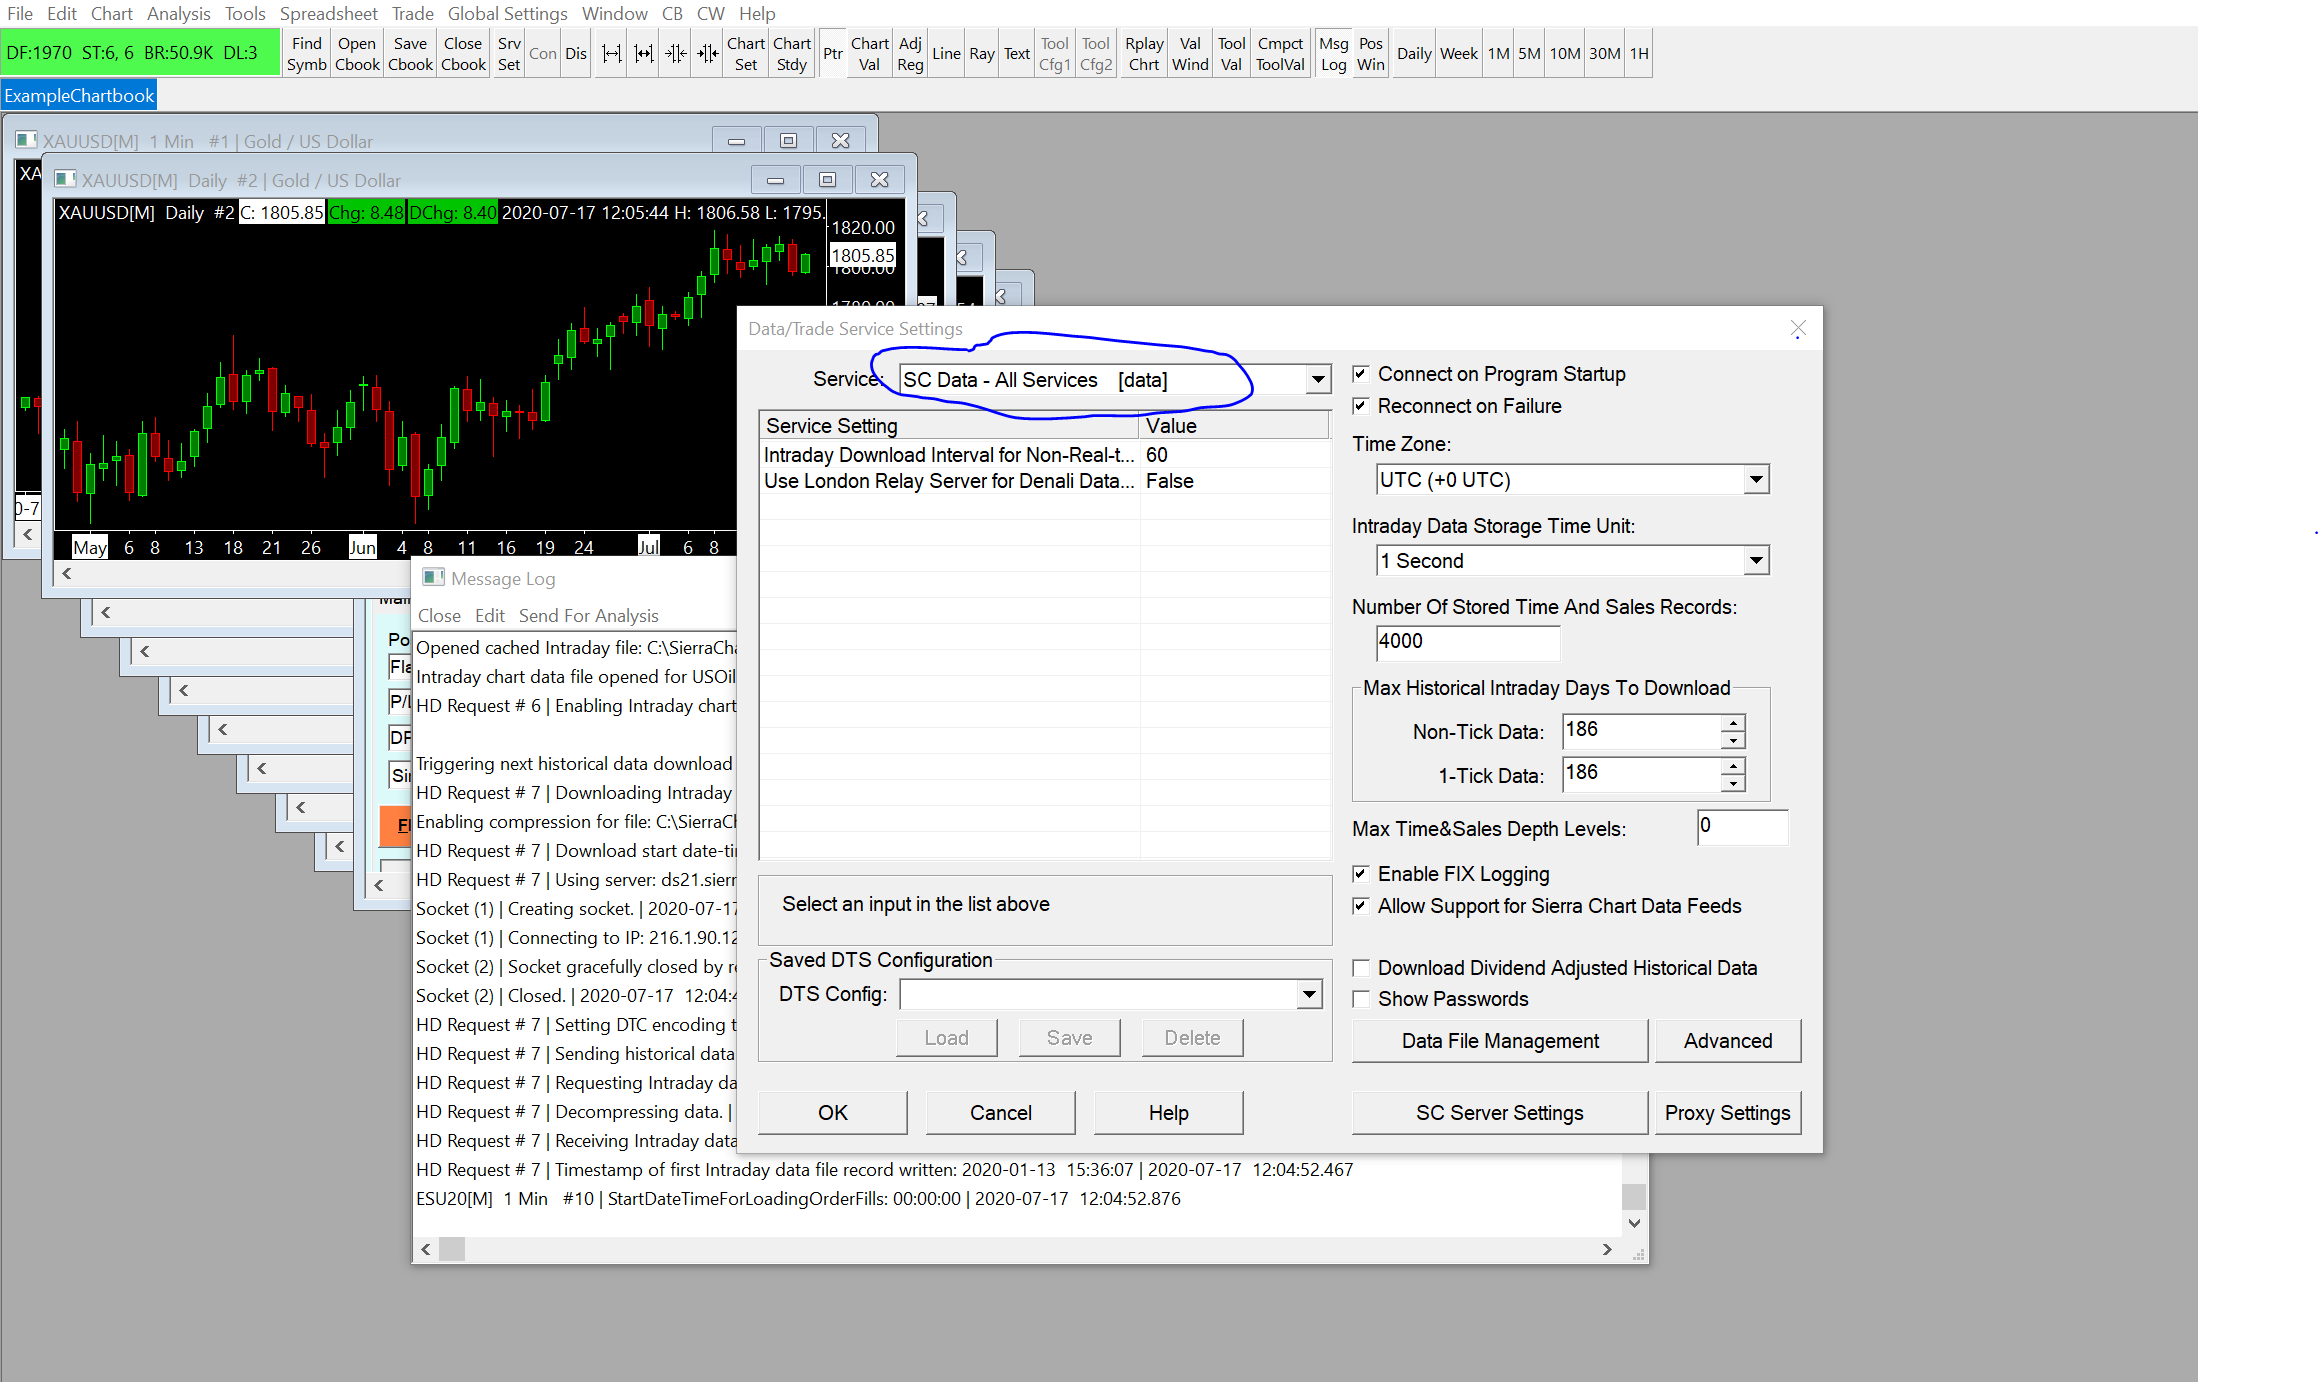
Task: Open Intraday Data Storage Time Unit dropdown
Action: tap(1755, 561)
